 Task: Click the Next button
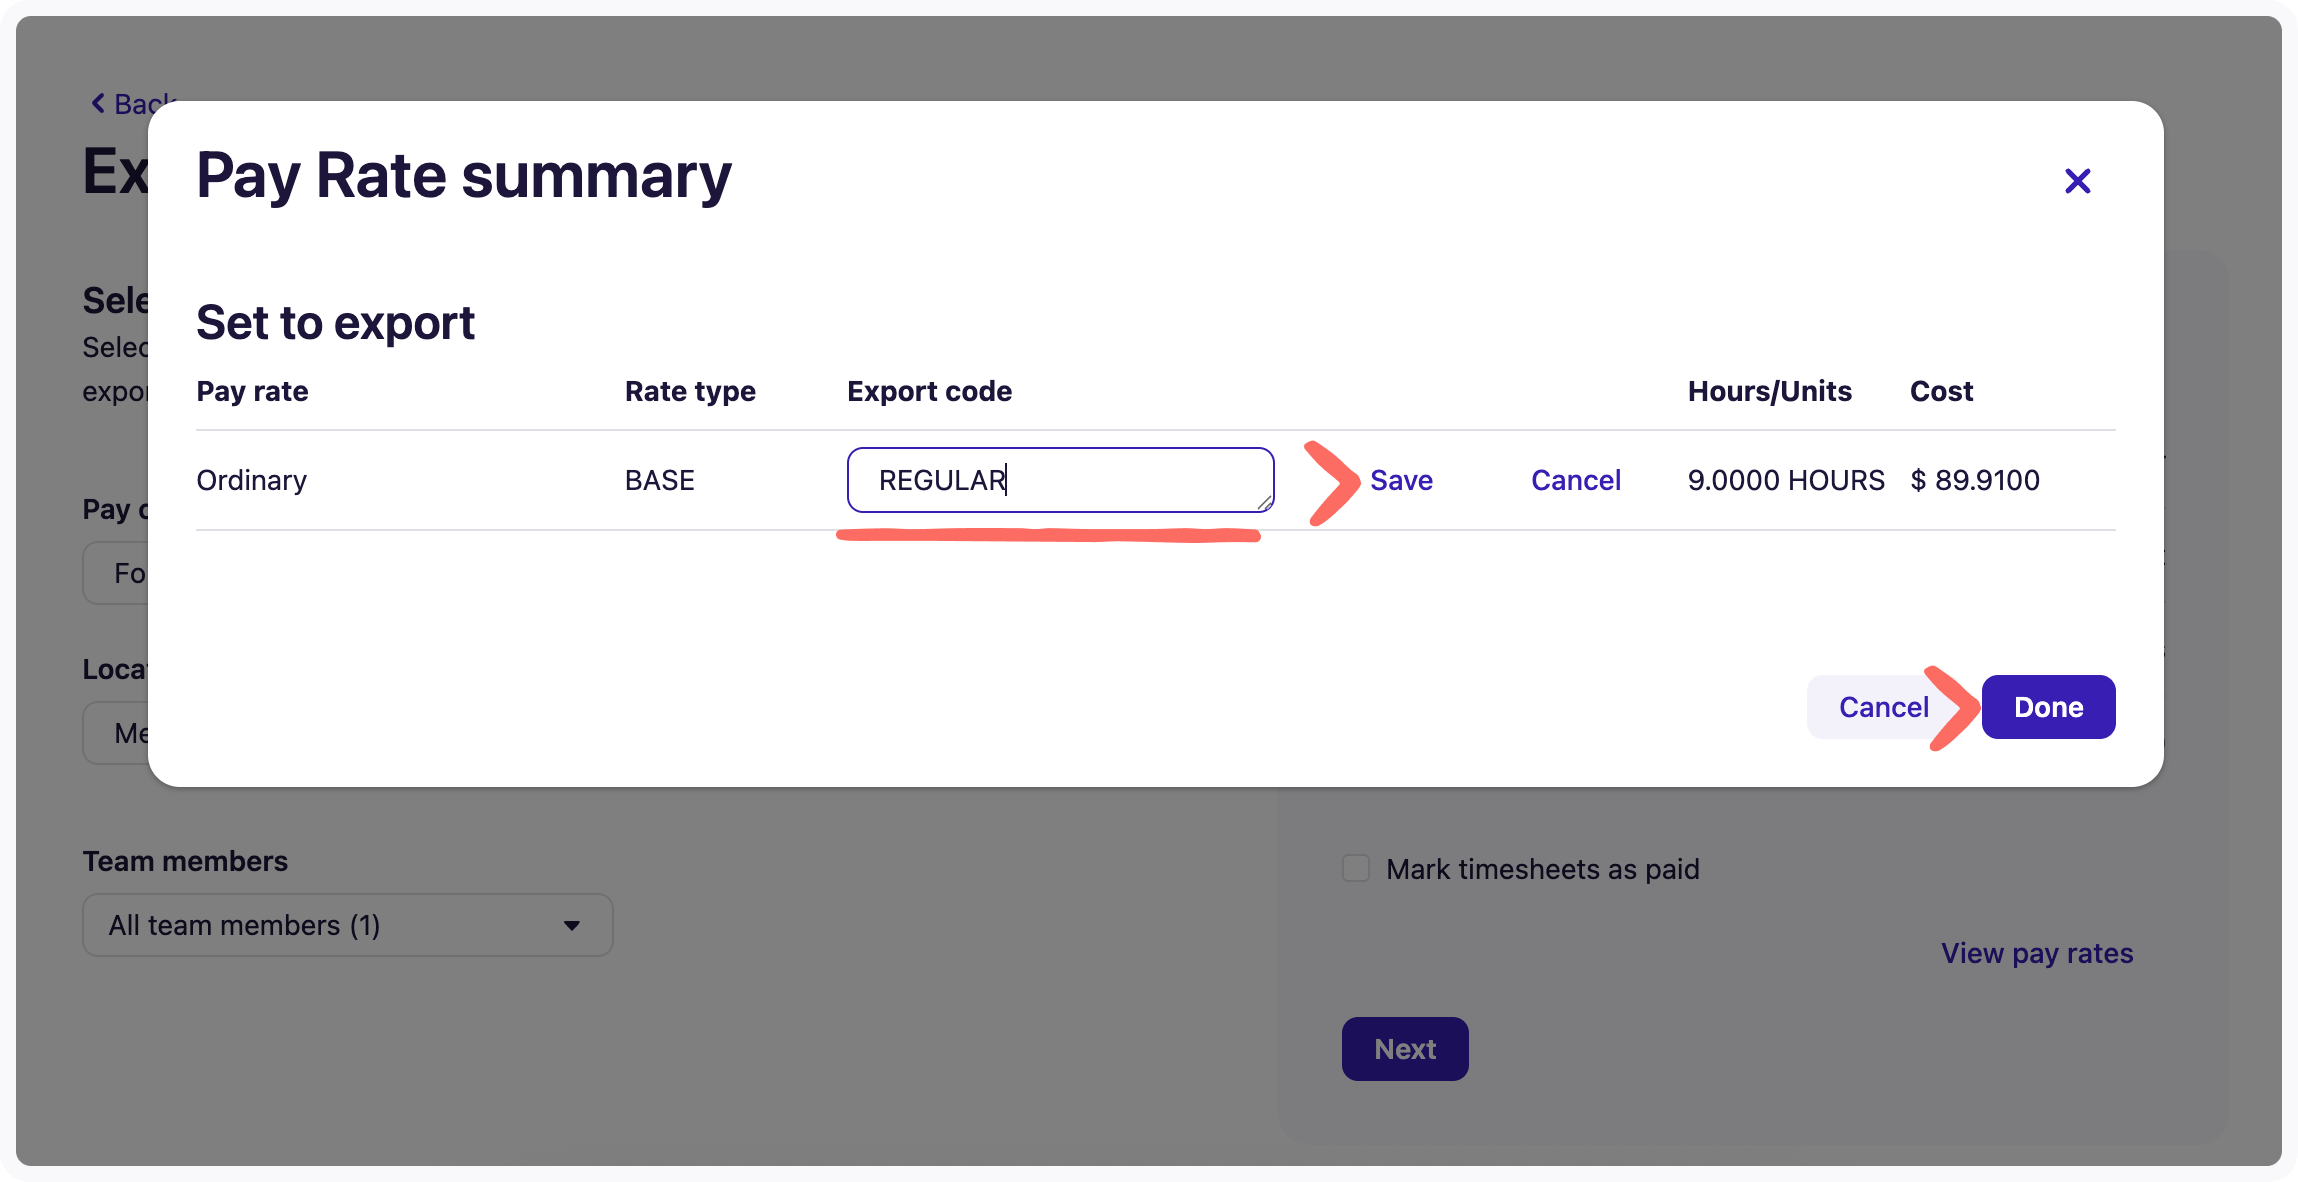(1404, 1049)
